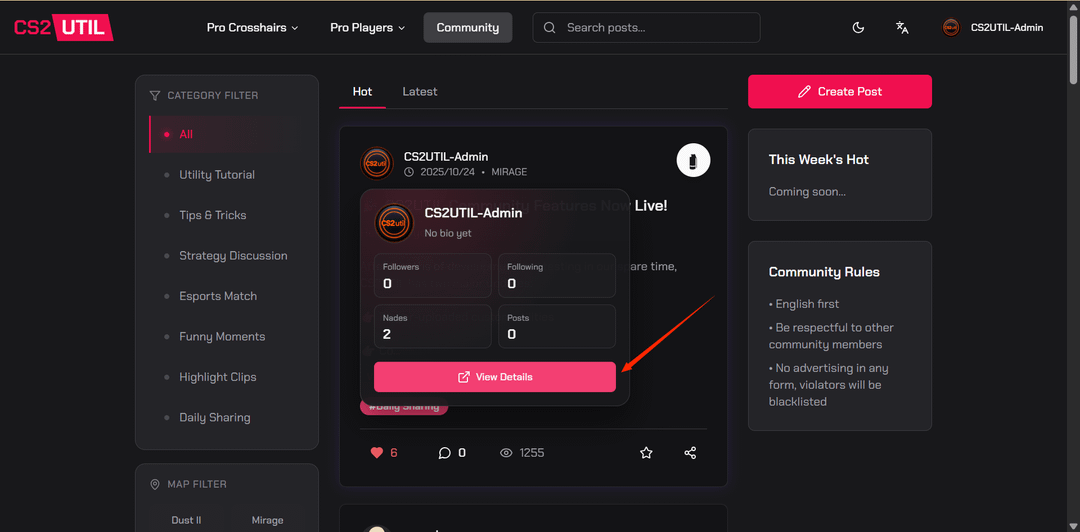Viewport: 1080px width, 532px height.
Task: Switch to the Latest tab
Action: click(x=419, y=92)
